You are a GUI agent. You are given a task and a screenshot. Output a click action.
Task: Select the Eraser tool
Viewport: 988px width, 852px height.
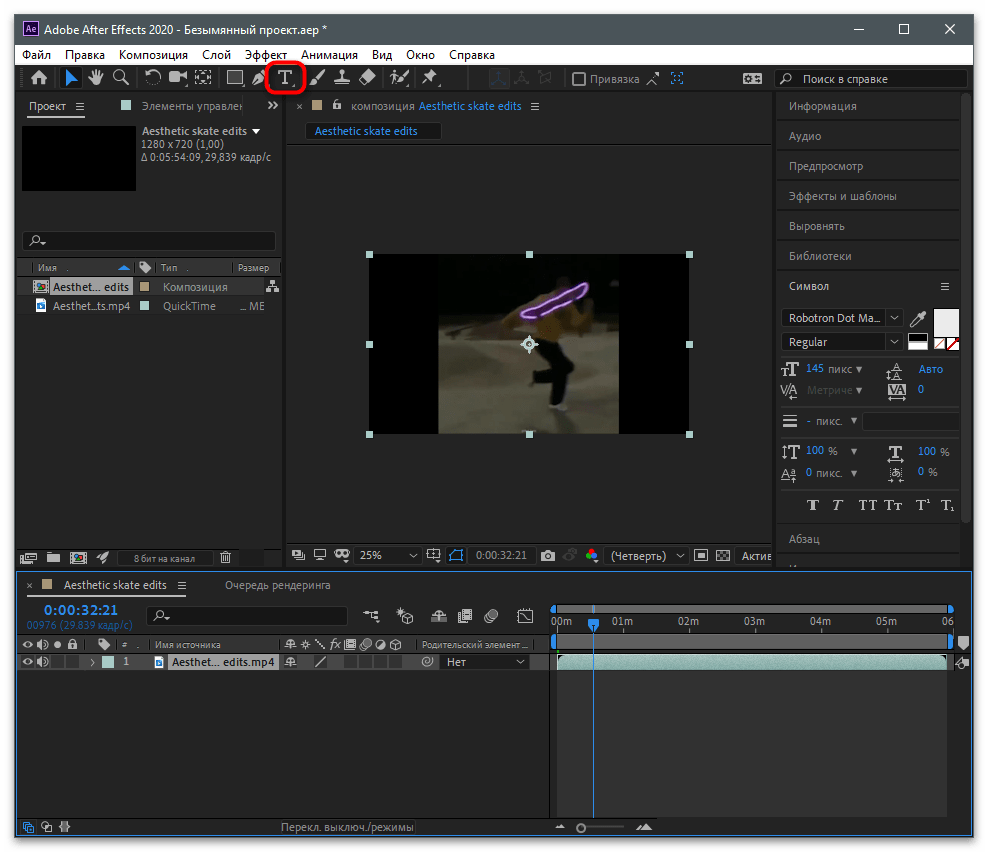(367, 77)
